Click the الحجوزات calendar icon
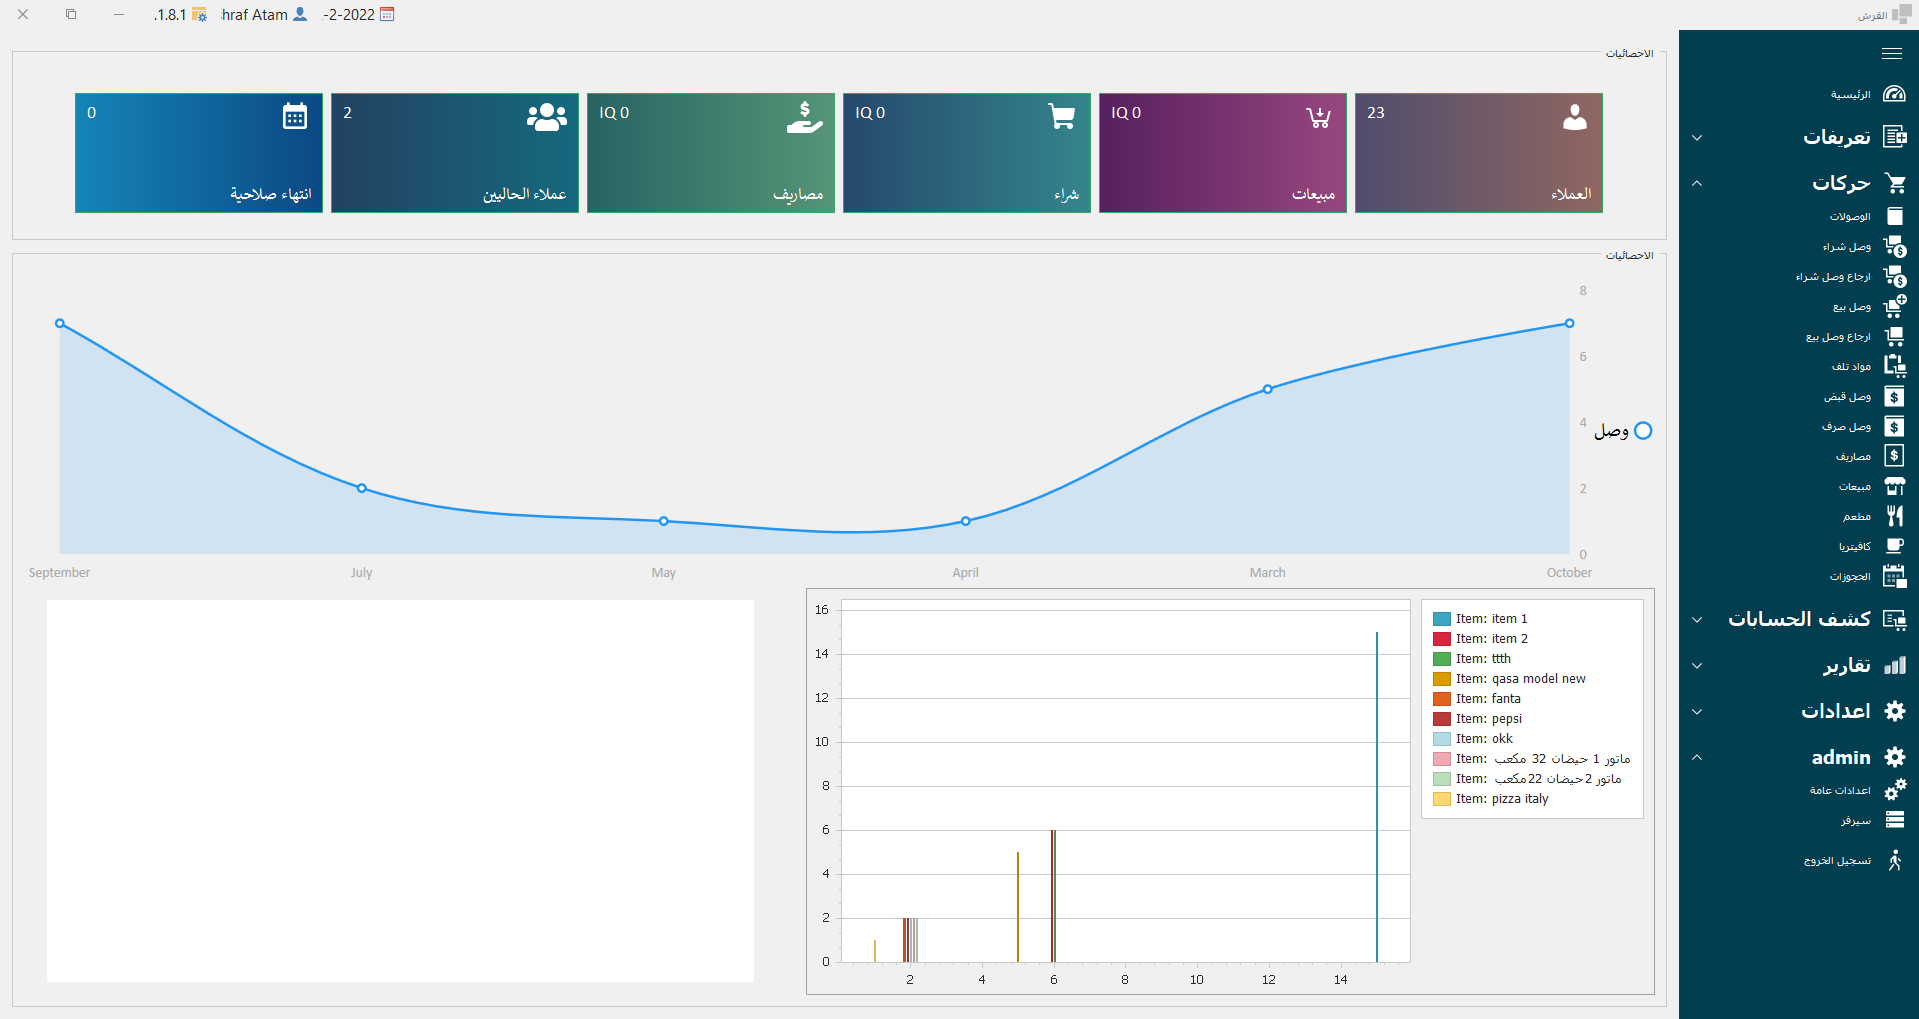Viewport: 1919px width, 1019px height. (1894, 576)
